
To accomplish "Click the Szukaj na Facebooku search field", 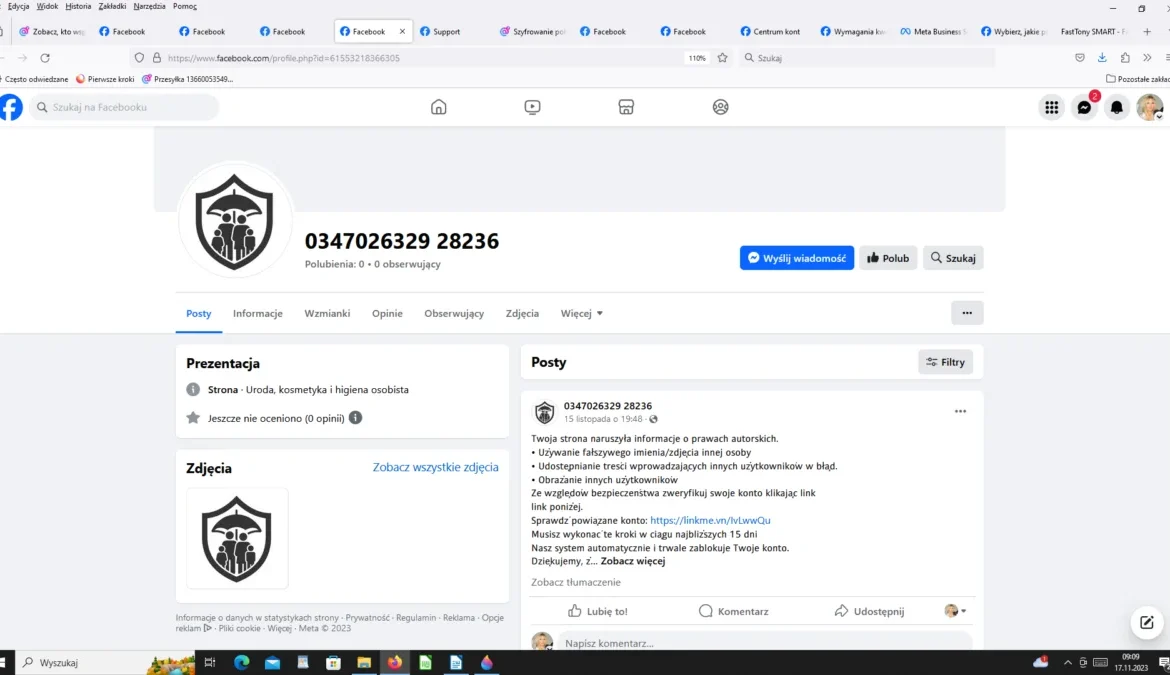I will (125, 107).
